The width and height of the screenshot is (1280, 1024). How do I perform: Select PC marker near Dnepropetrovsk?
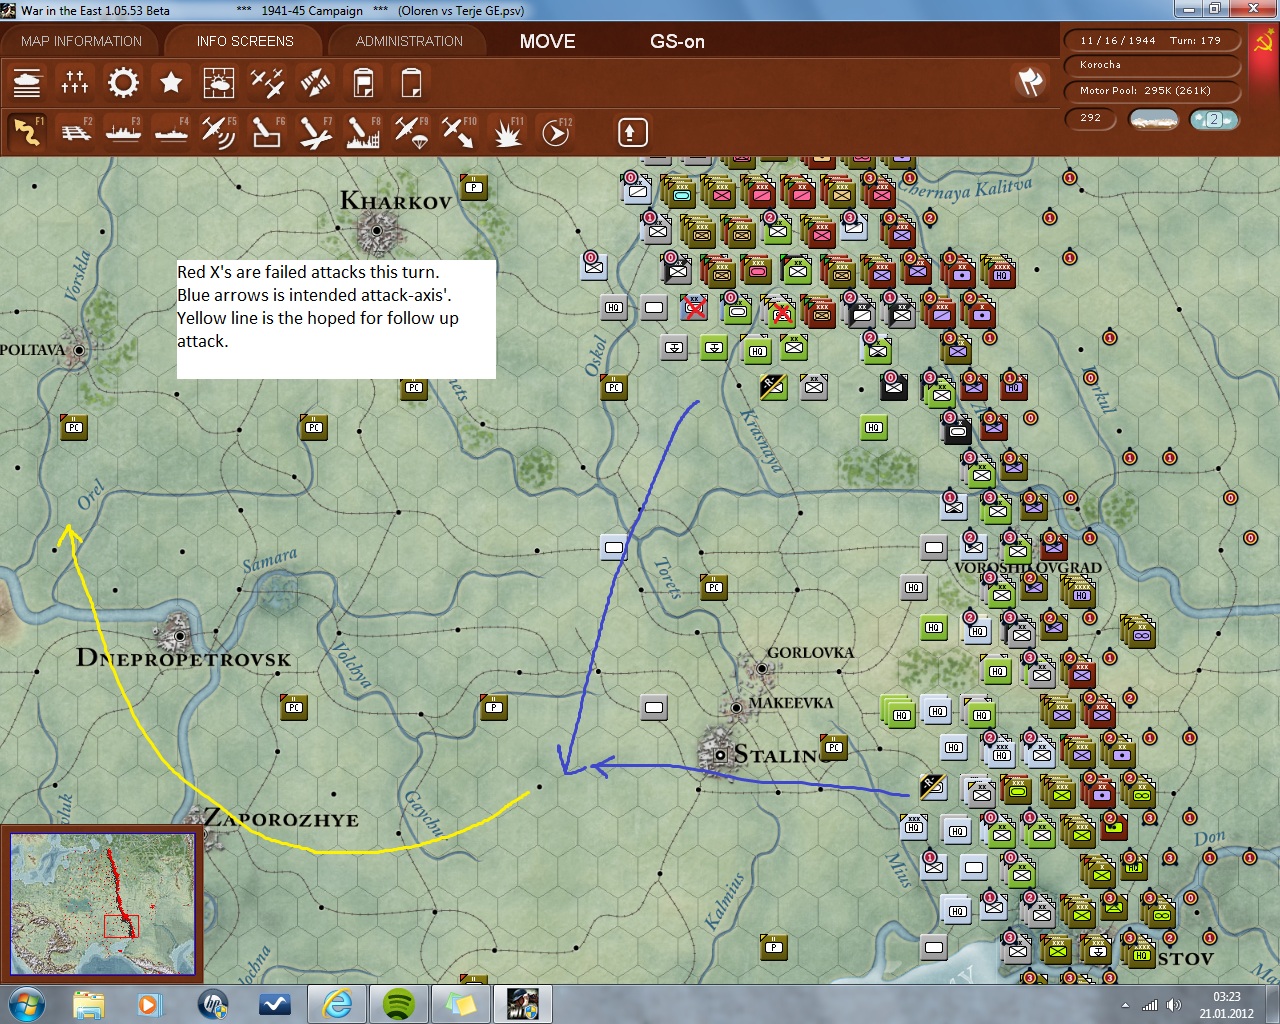(294, 707)
